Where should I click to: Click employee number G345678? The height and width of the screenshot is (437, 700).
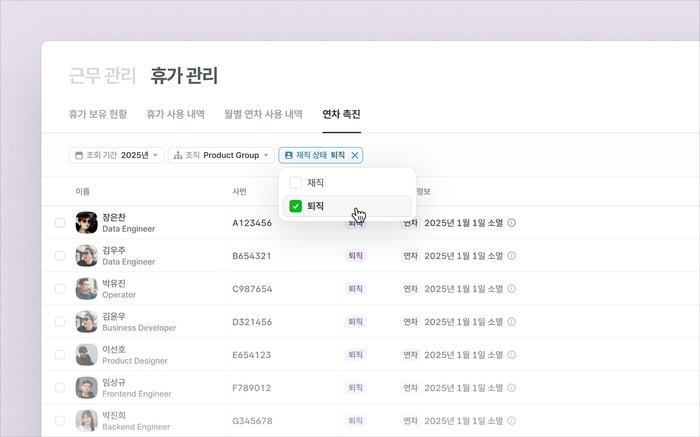[x=252, y=420]
